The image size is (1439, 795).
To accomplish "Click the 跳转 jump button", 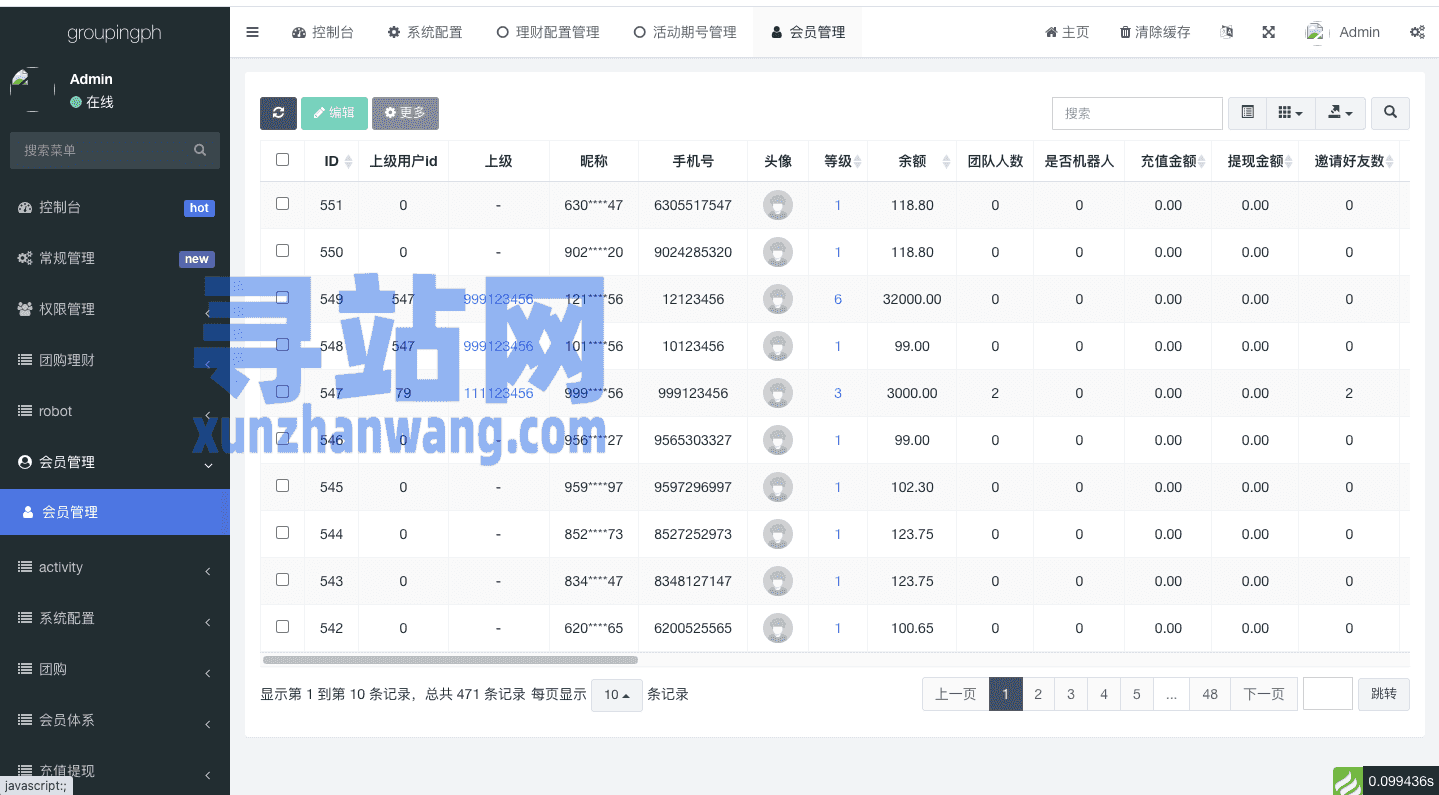I will [1384, 694].
